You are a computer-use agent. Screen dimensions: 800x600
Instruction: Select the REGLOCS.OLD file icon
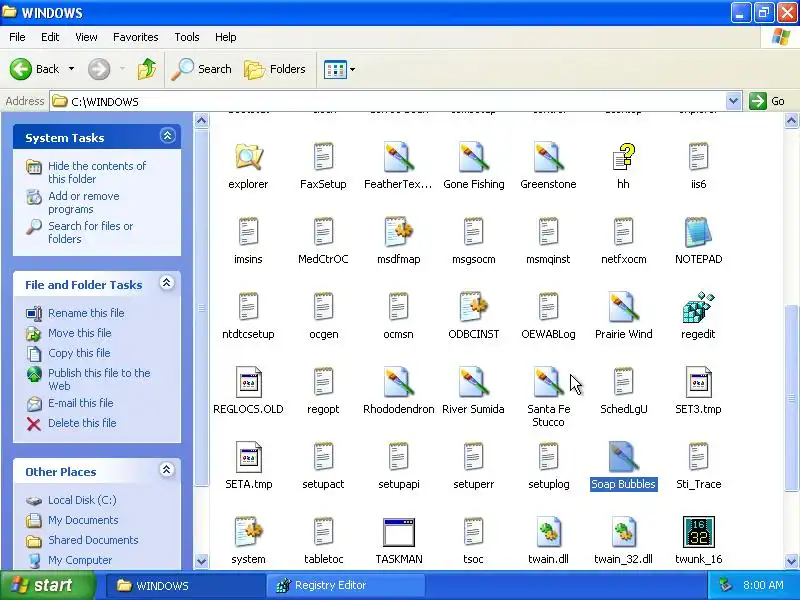pos(248,383)
